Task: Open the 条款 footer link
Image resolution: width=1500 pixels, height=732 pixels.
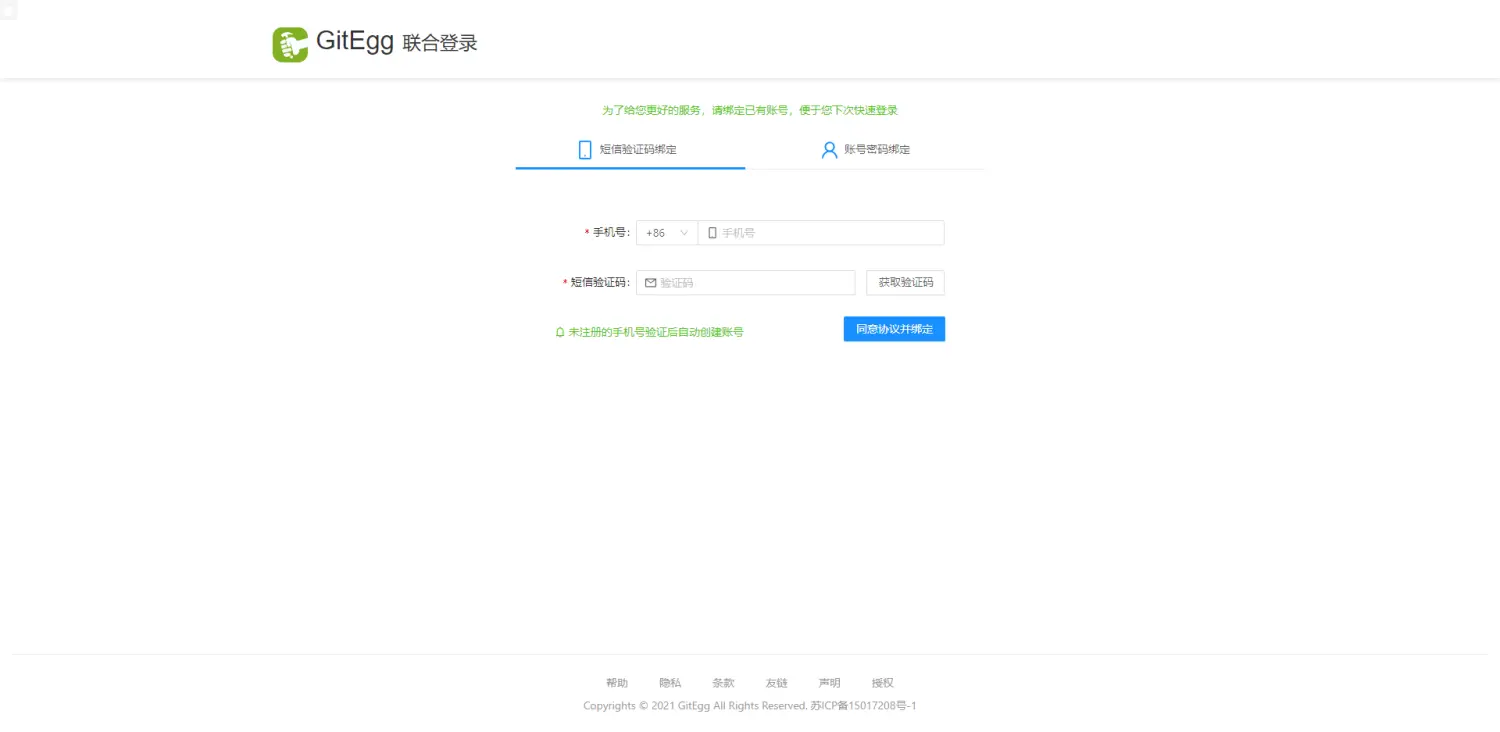Action: click(723, 683)
